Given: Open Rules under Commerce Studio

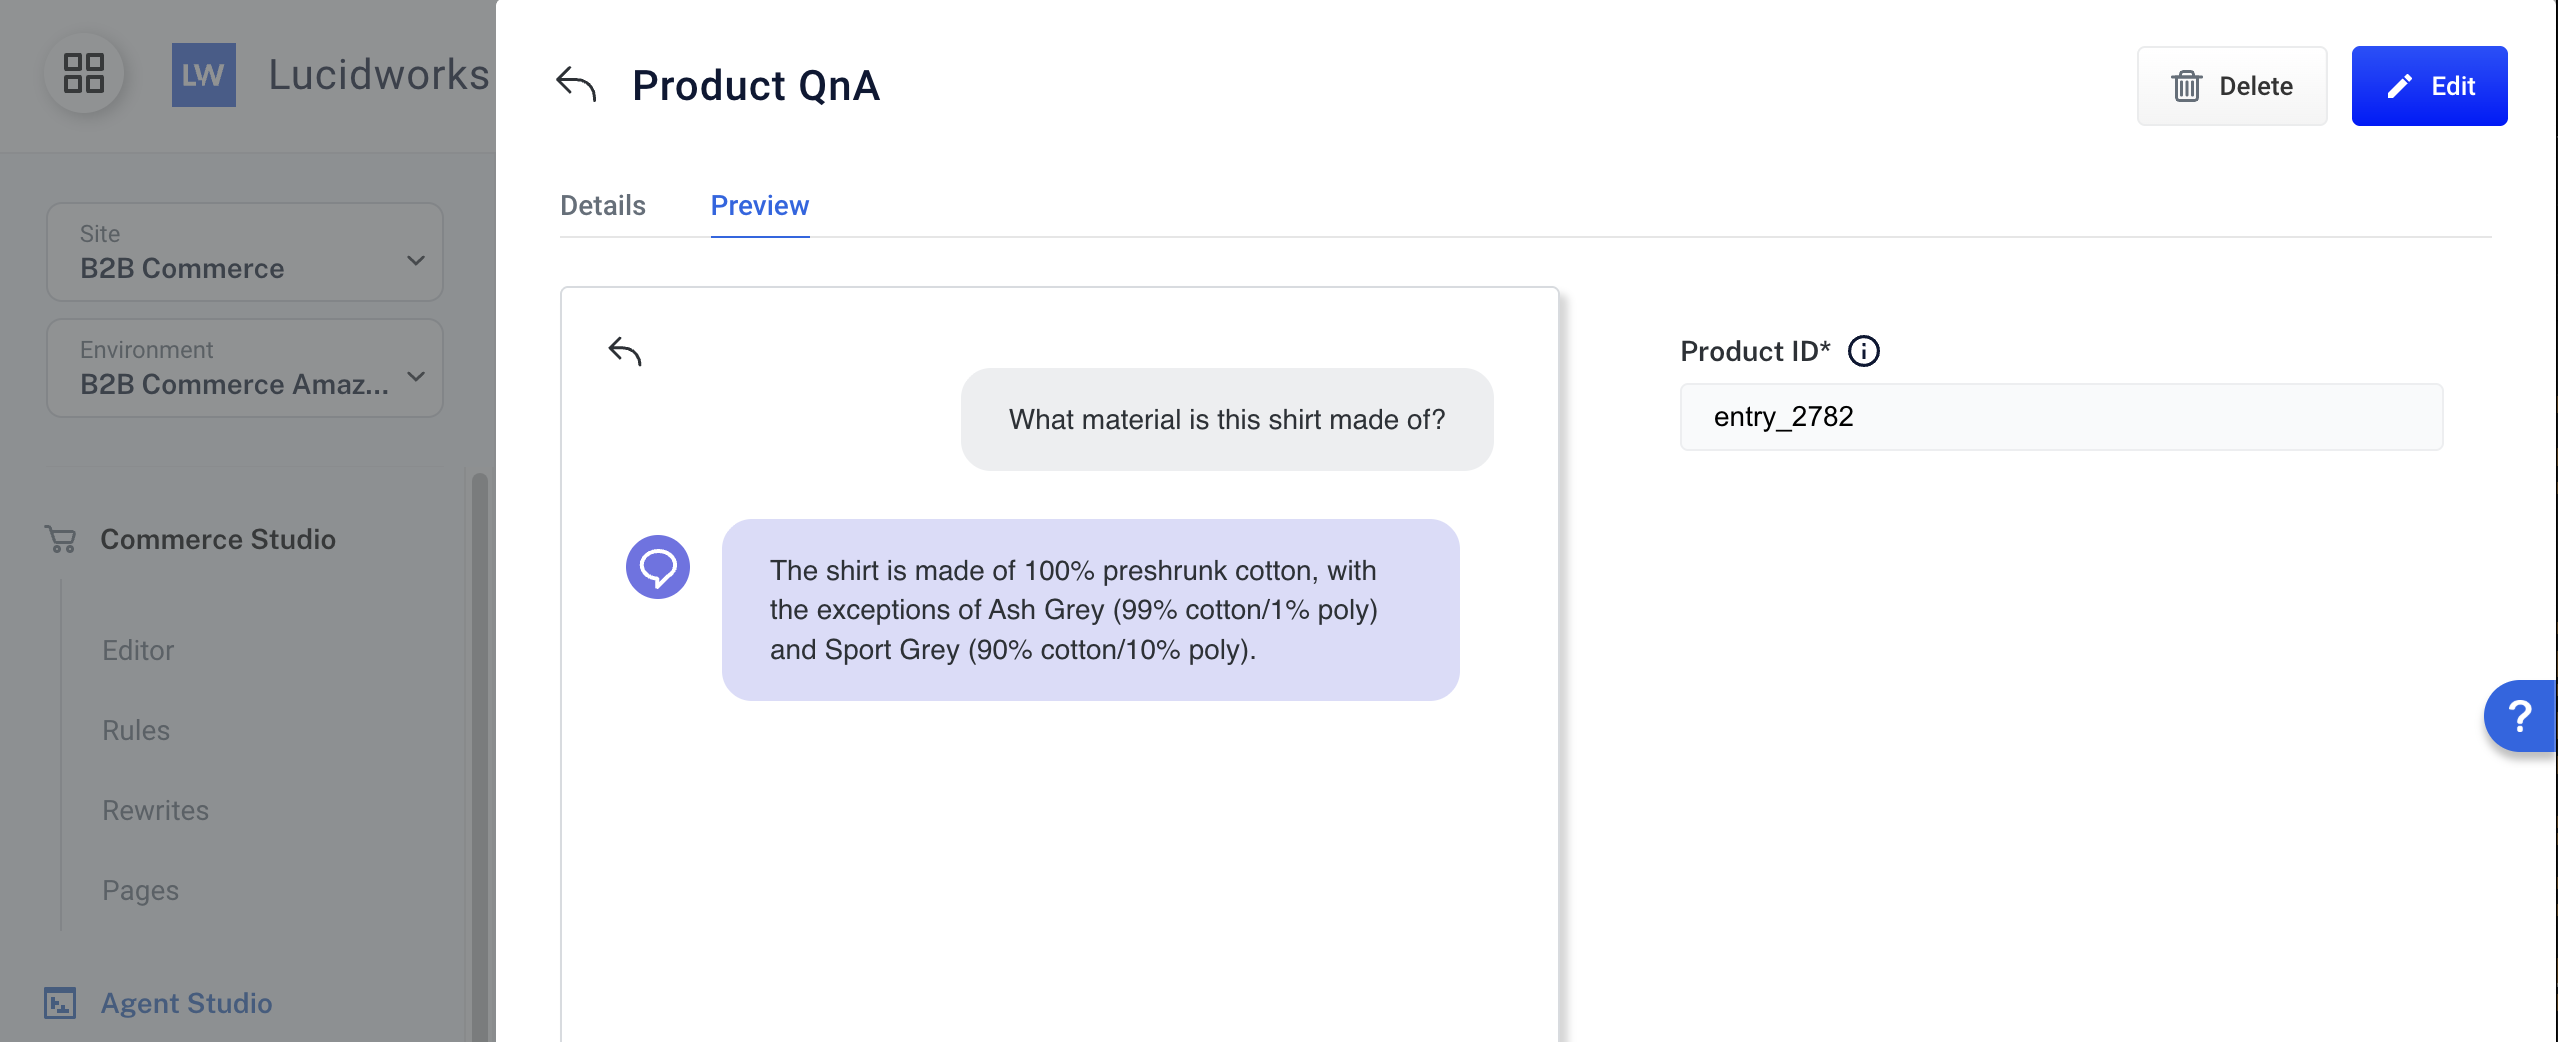Looking at the screenshot, I should pyautogui.click(x=136, y=730).
